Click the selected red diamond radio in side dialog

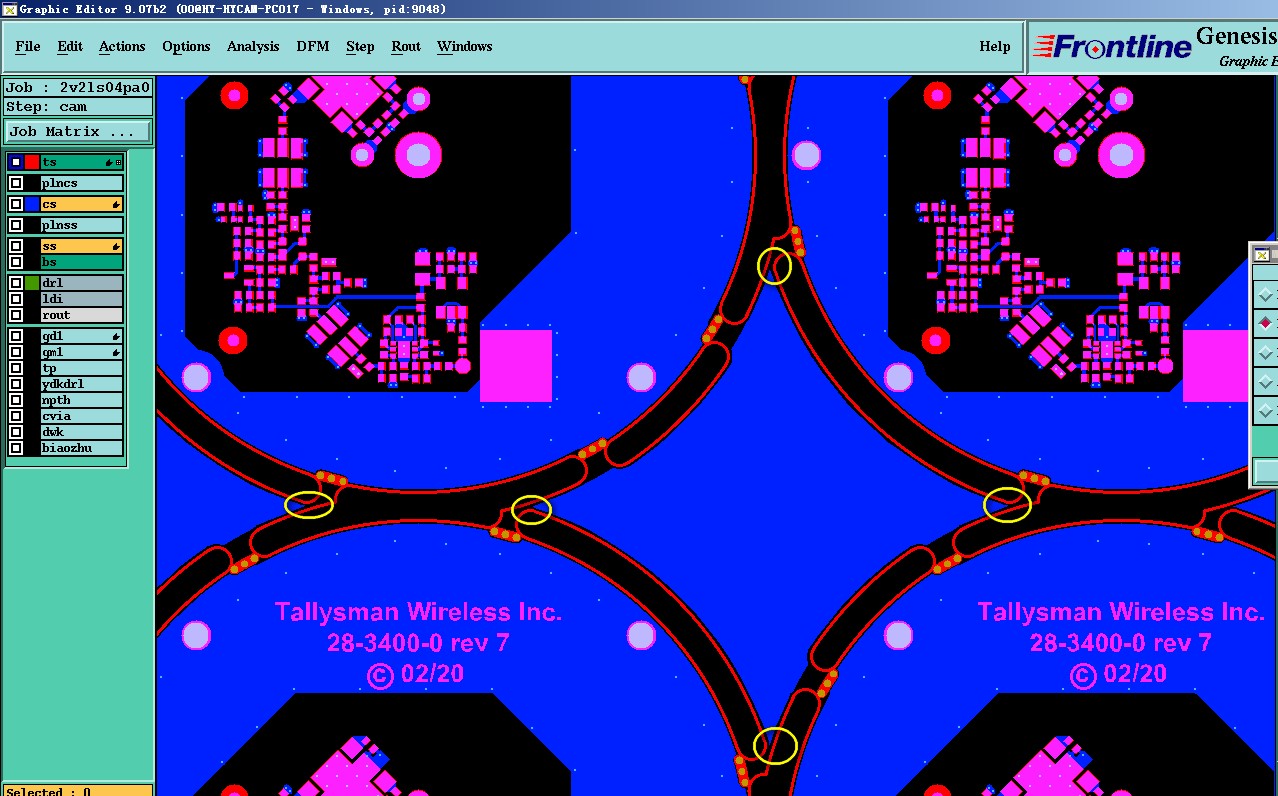[1266, 323]
